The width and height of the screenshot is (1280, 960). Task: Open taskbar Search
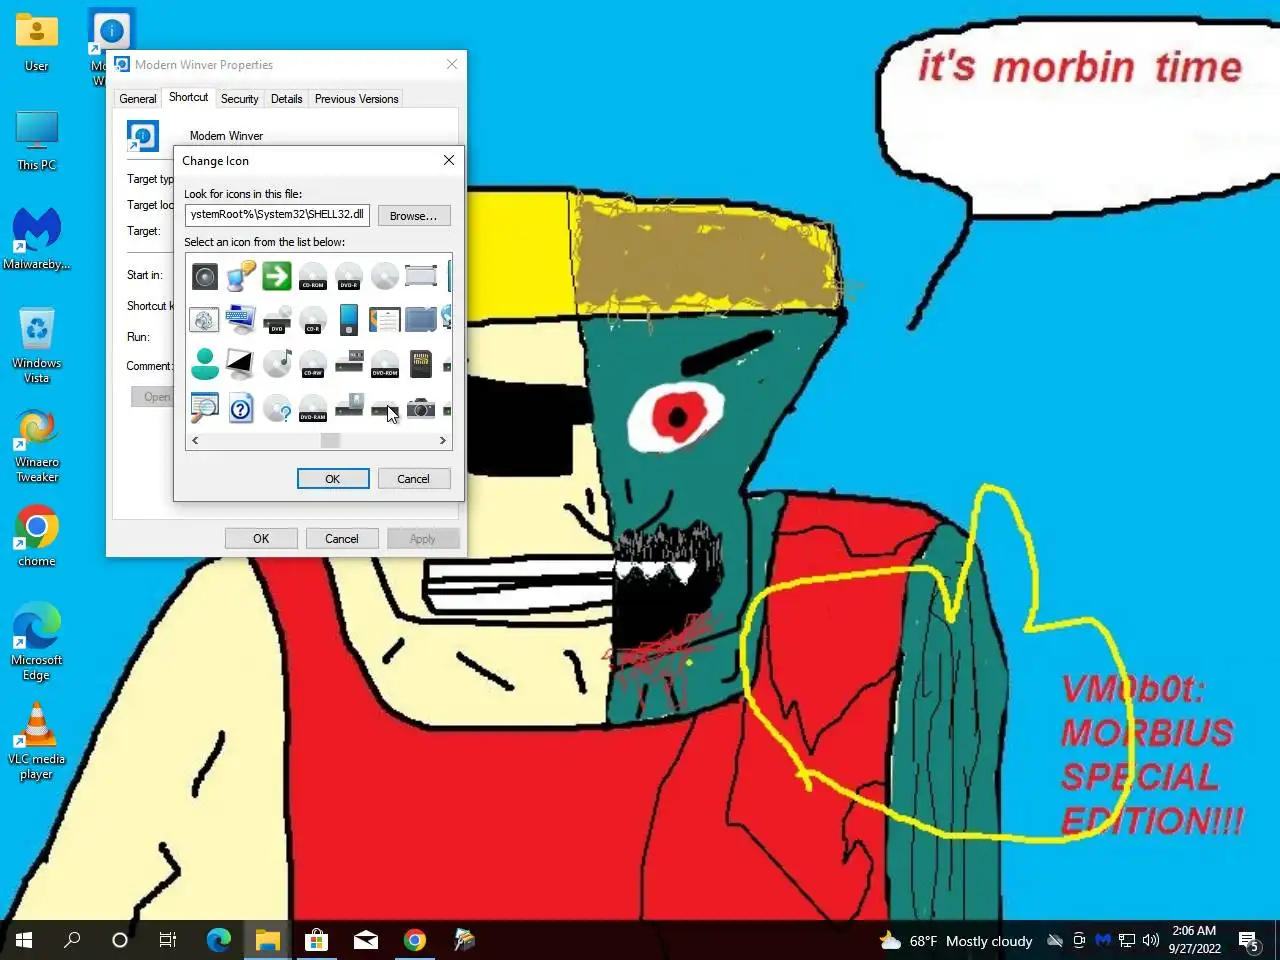click(x=72, y=940)
